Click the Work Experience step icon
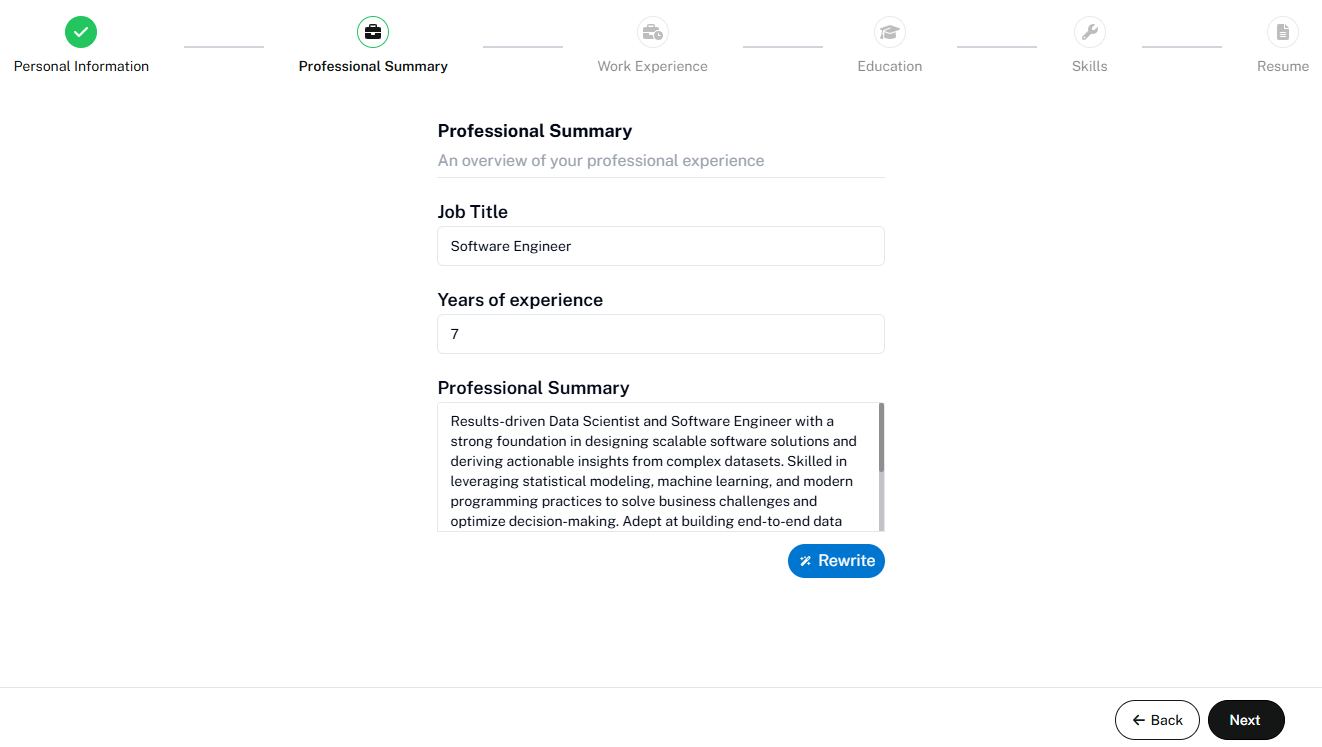Screen dimensions: 1322x747 pyautogui.click(x=652, y=32)
